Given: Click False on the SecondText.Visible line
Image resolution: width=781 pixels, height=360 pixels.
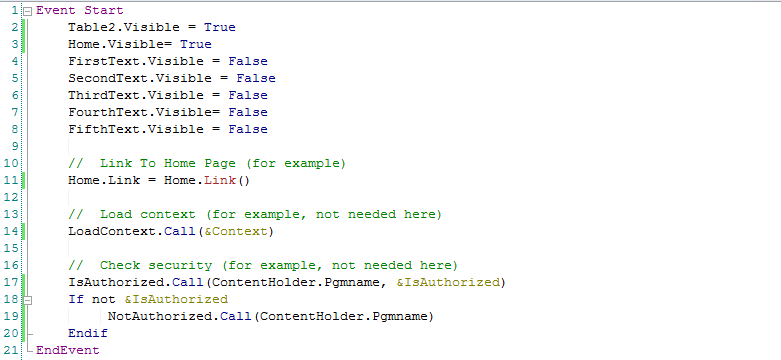Looking at the screenshot, I should pos(256,78).
